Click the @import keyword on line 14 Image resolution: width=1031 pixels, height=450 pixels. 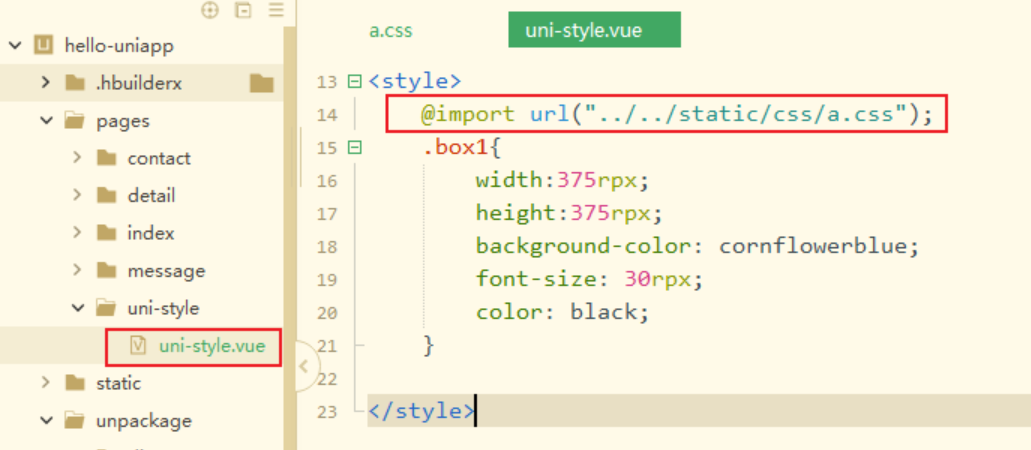click(x=468, y=114)
